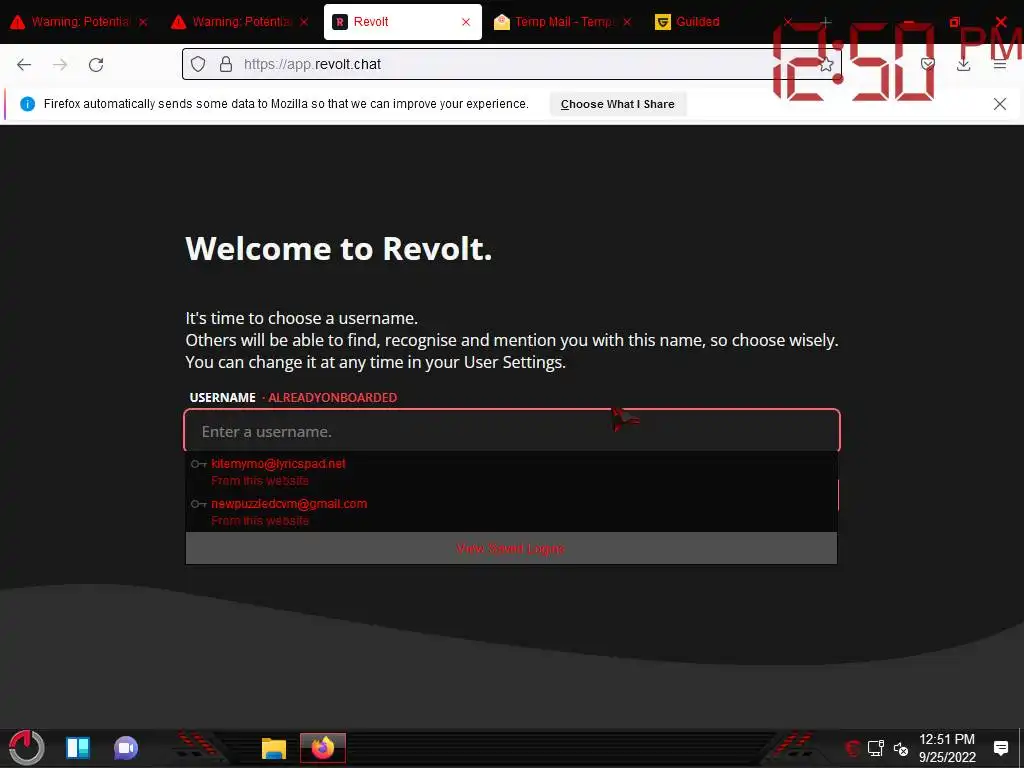Open tracking protection shield icon

pyautogui.click(x=198, y=64)
